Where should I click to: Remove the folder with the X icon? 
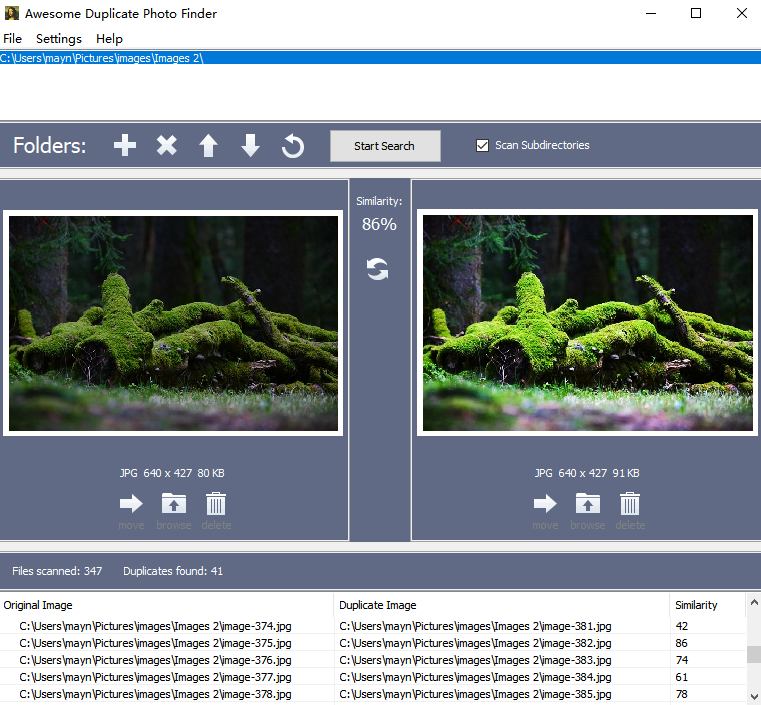coord(167,146)
